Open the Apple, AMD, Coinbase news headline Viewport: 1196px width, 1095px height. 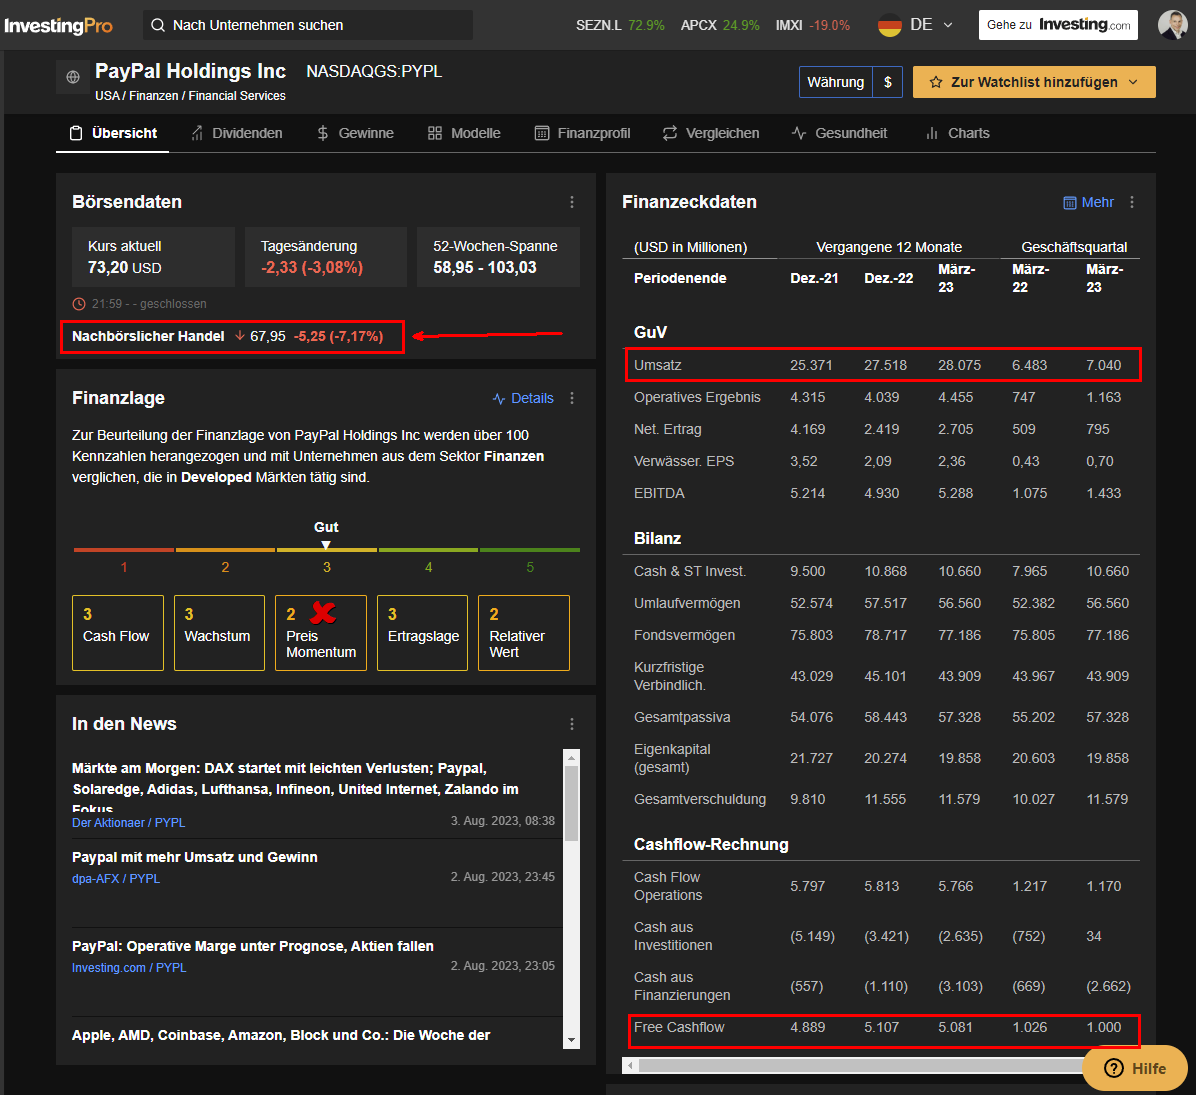tap(281, 1036)
